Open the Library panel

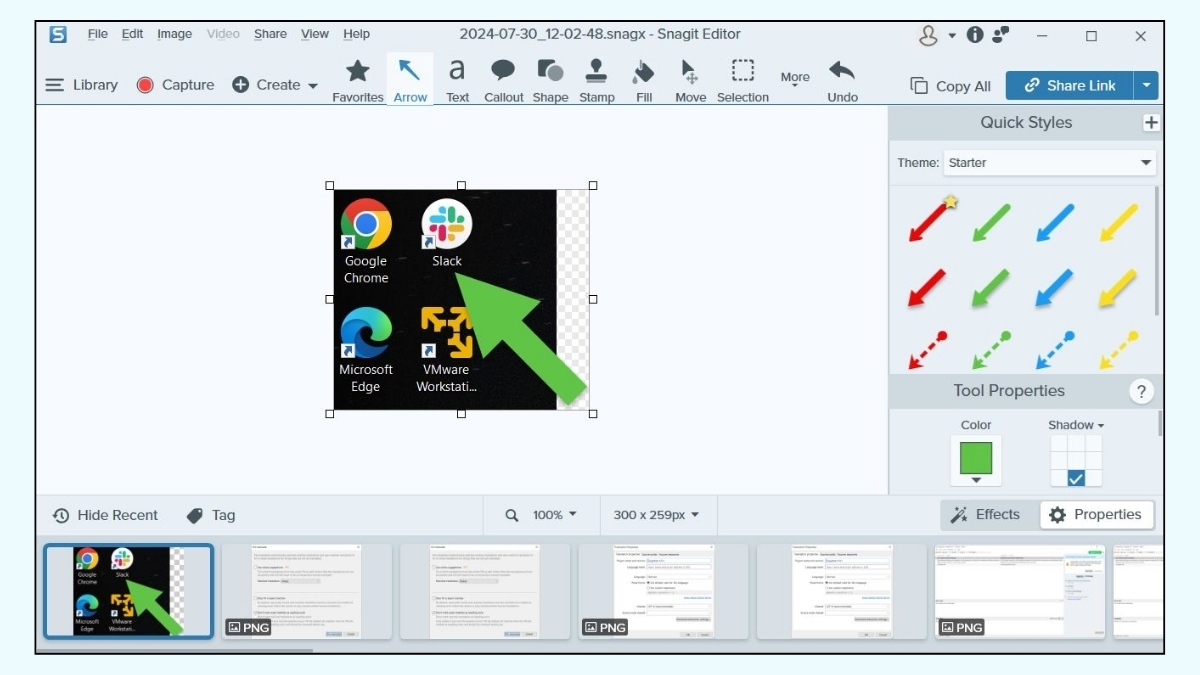click(82, 85)
